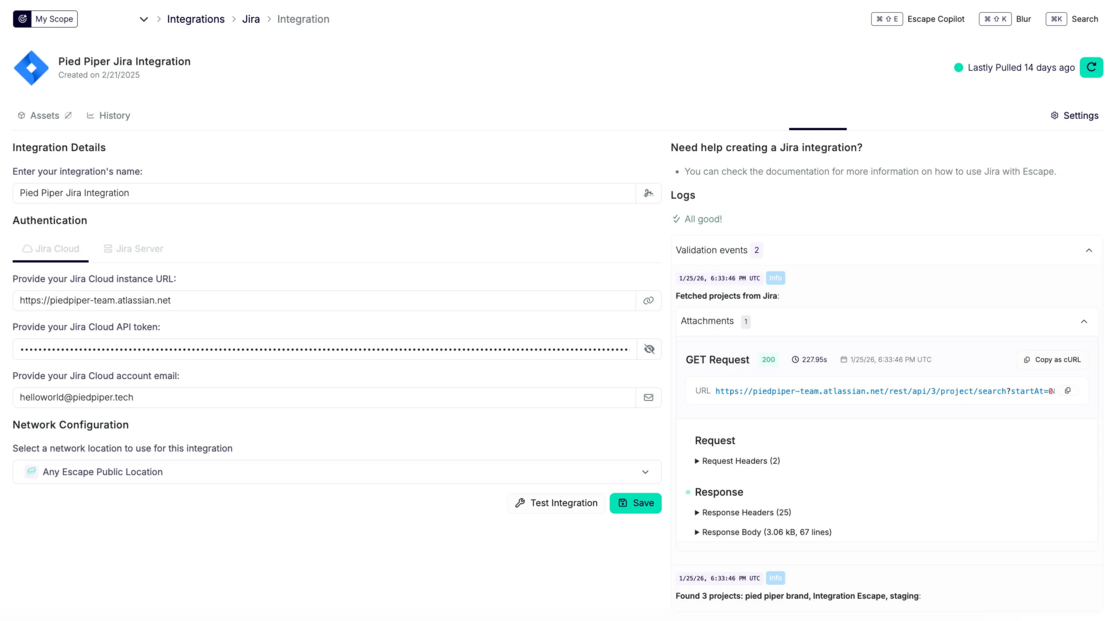Switch to the History tab
This screenshot has width=1120, height=621.
(109, 116)
